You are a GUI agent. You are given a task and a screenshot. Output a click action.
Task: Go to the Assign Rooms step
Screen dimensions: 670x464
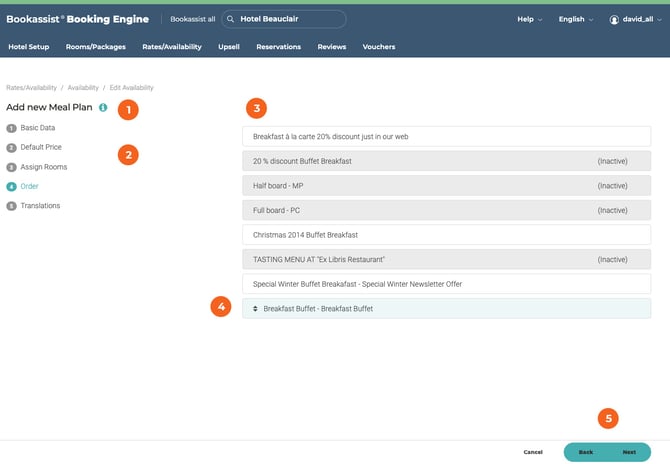[x=44, y=167]
